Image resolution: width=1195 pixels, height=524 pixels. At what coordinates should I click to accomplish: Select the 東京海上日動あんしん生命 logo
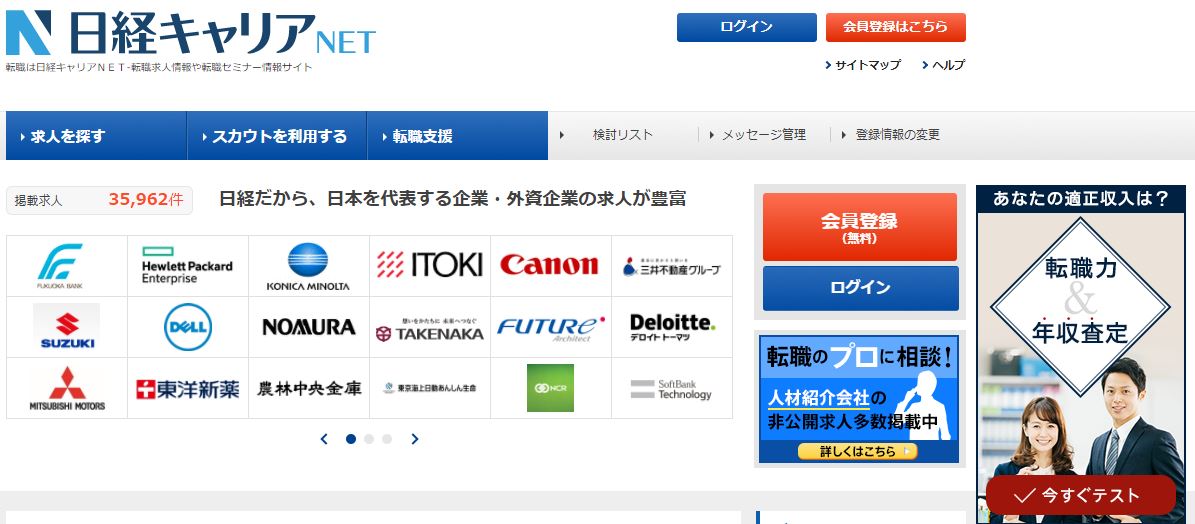click(x=430, y=388)
